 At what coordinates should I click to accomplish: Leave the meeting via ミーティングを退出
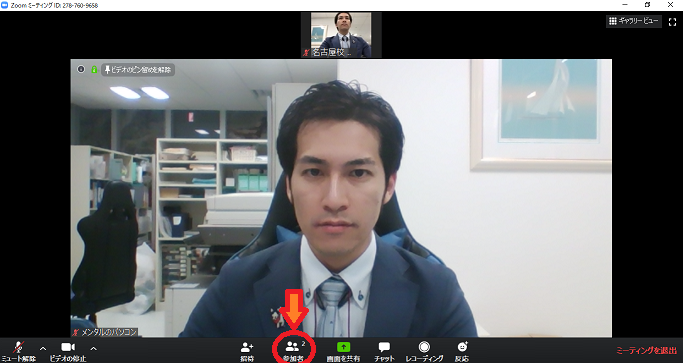click(646, 350)
